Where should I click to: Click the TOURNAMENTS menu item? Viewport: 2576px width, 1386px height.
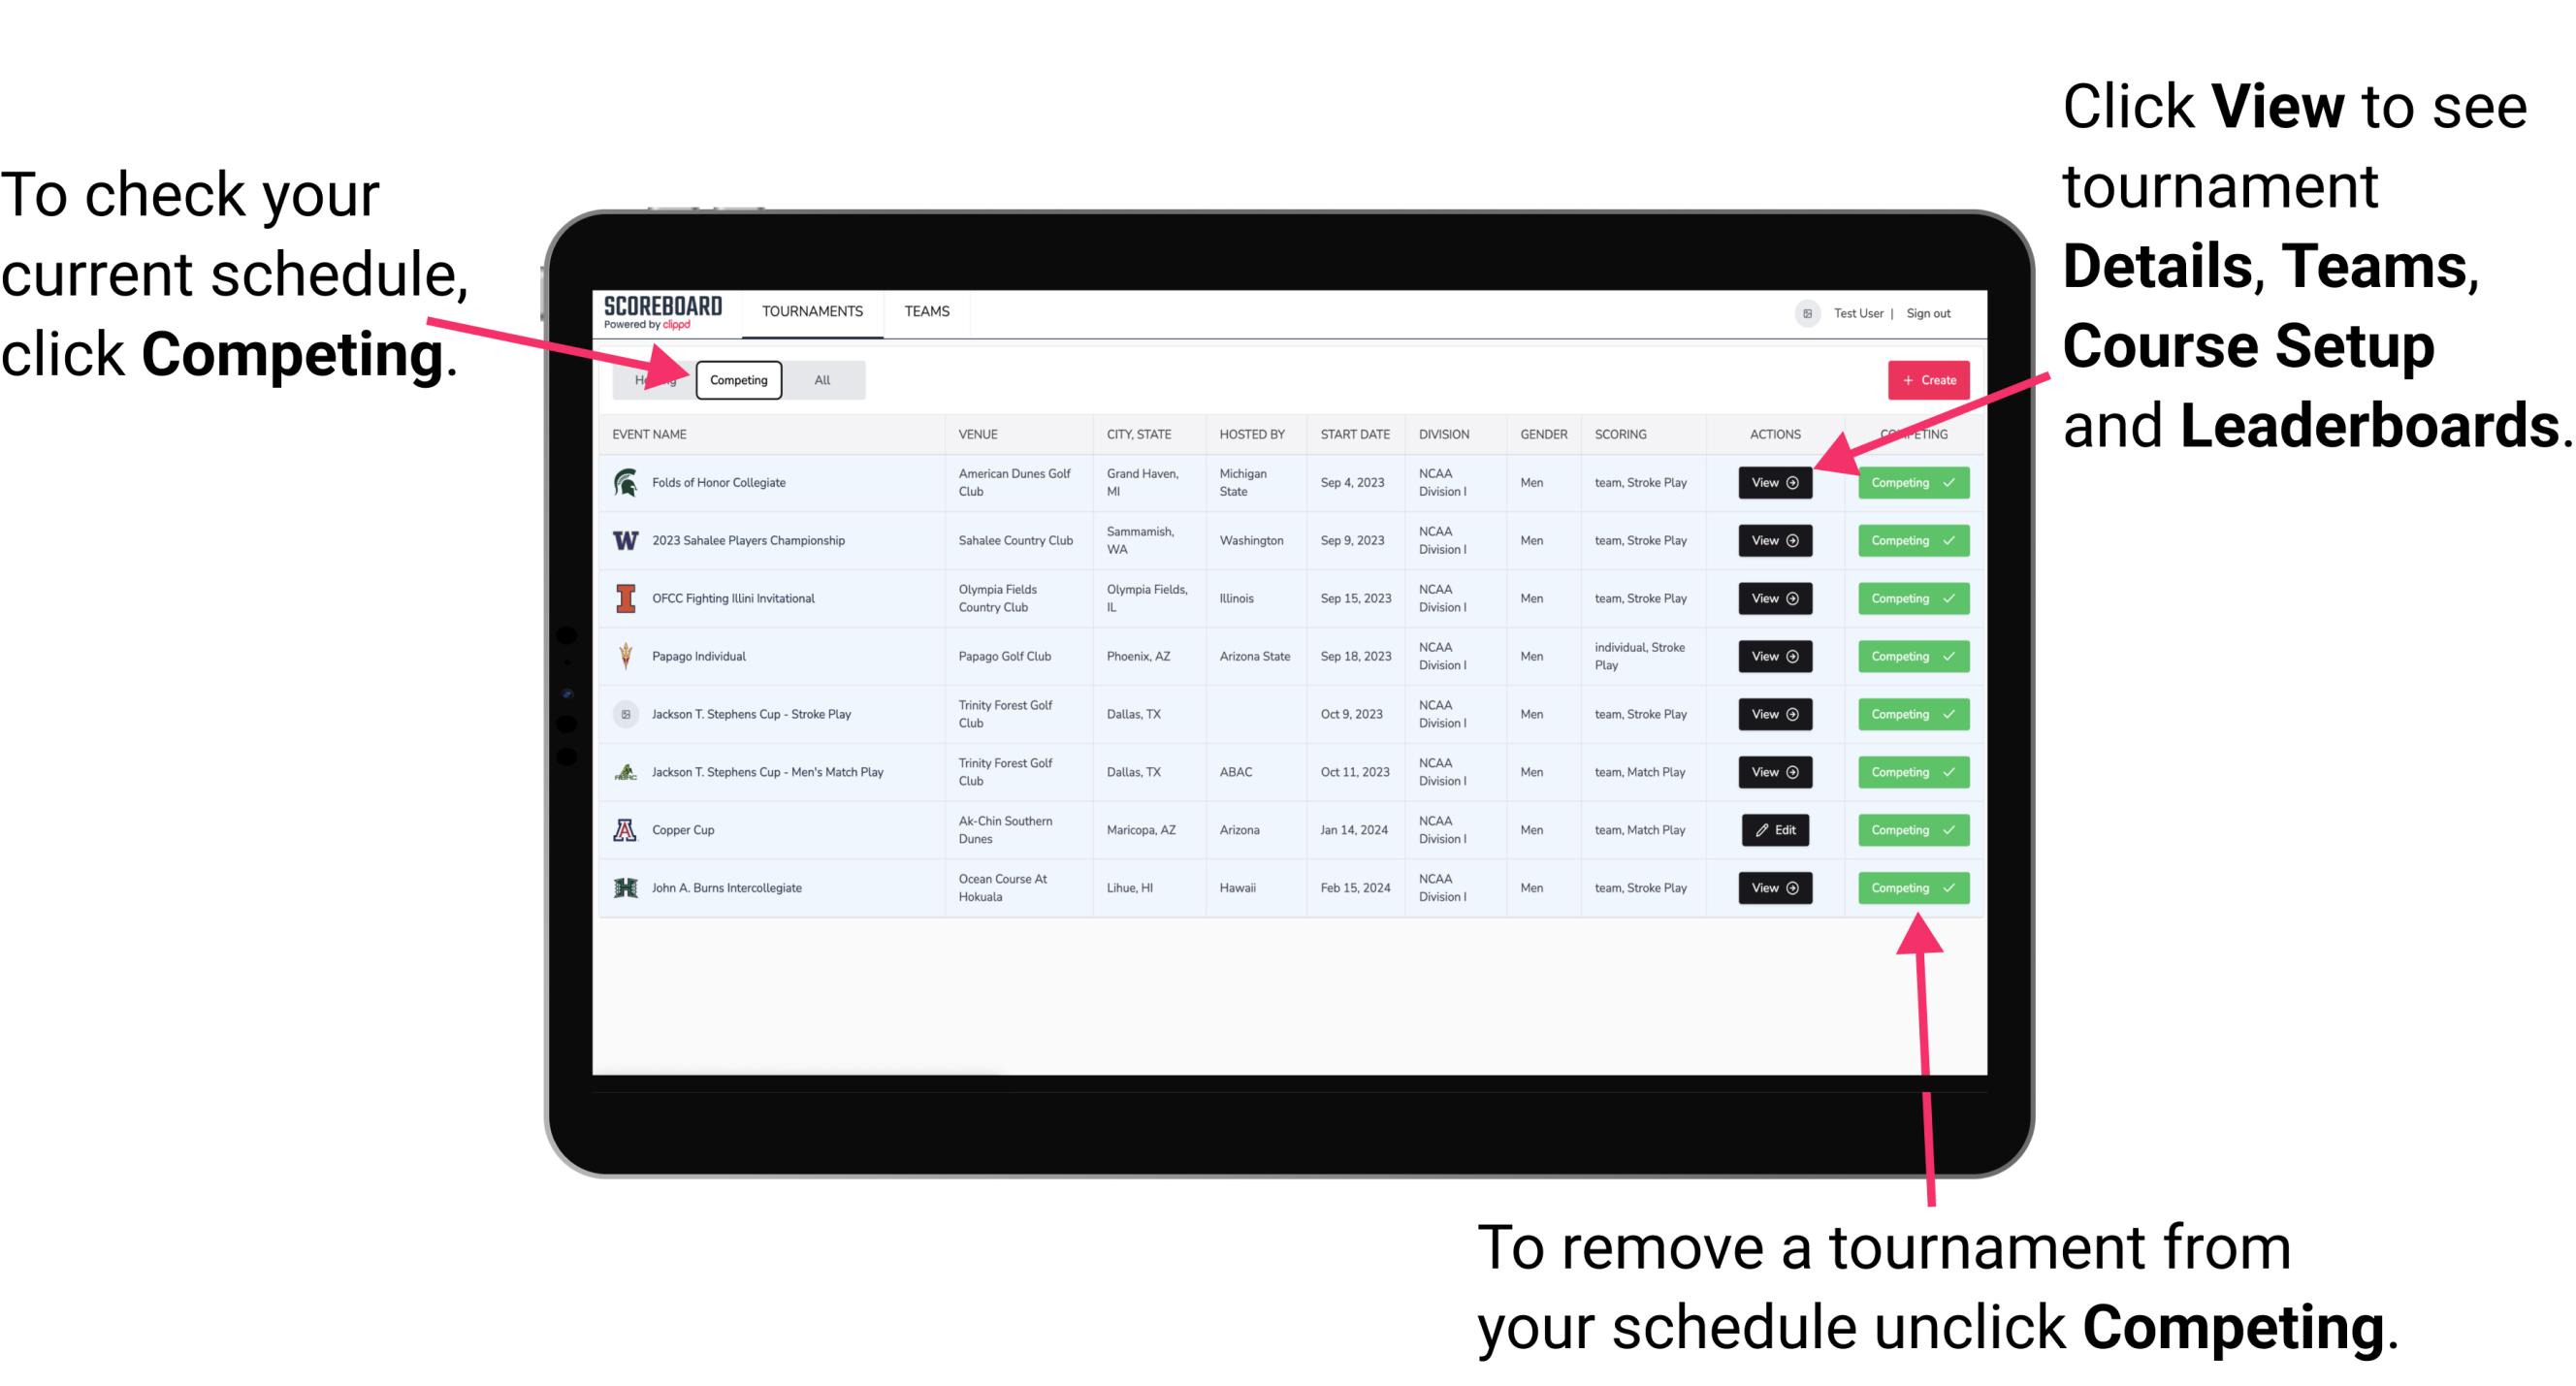coord(810,310)
